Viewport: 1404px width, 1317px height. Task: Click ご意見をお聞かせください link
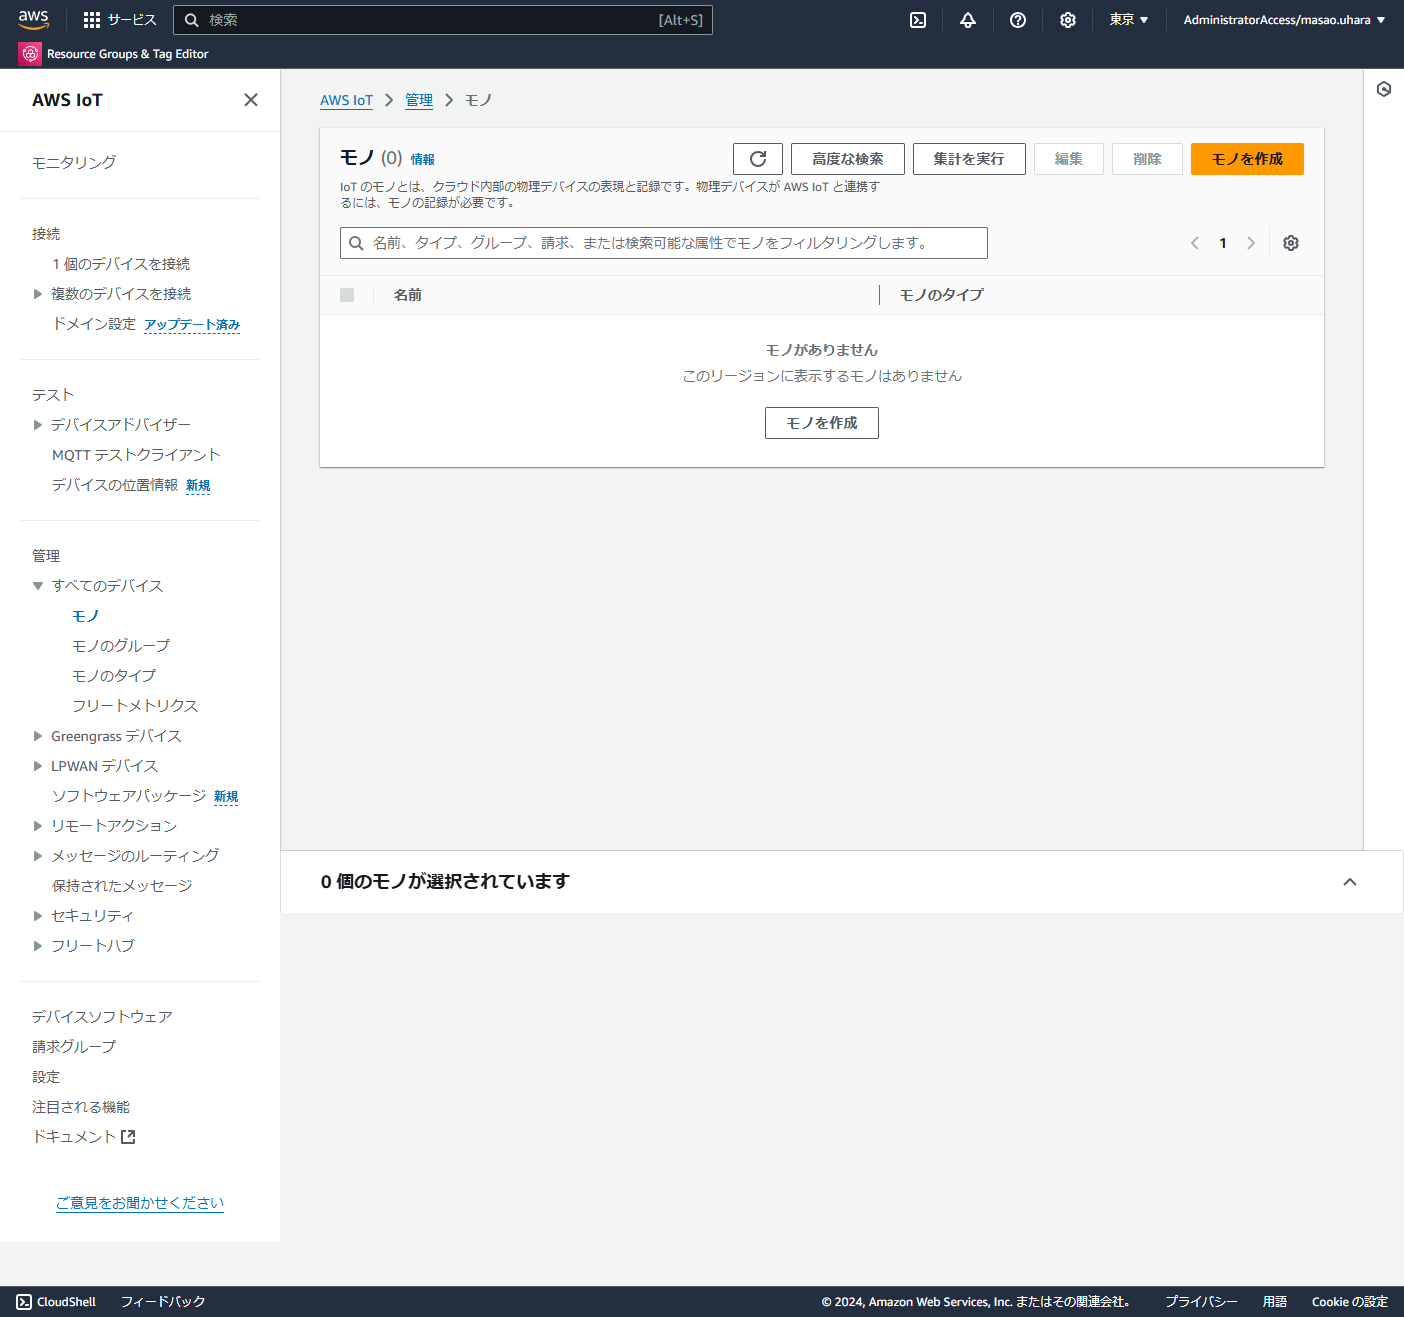tap(140, 1203)
